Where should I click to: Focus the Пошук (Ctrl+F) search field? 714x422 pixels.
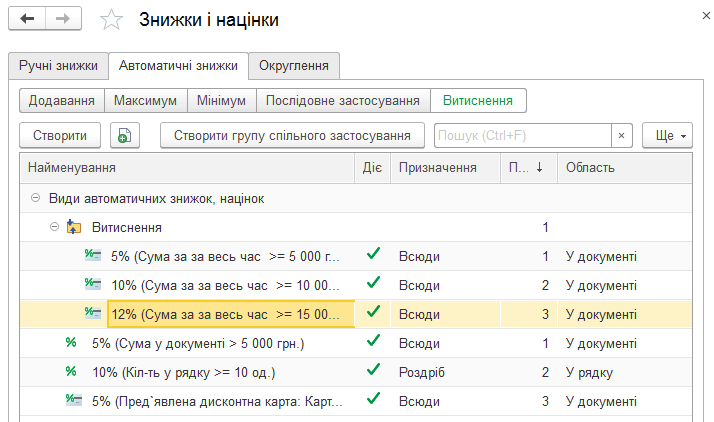pos(523,136)
